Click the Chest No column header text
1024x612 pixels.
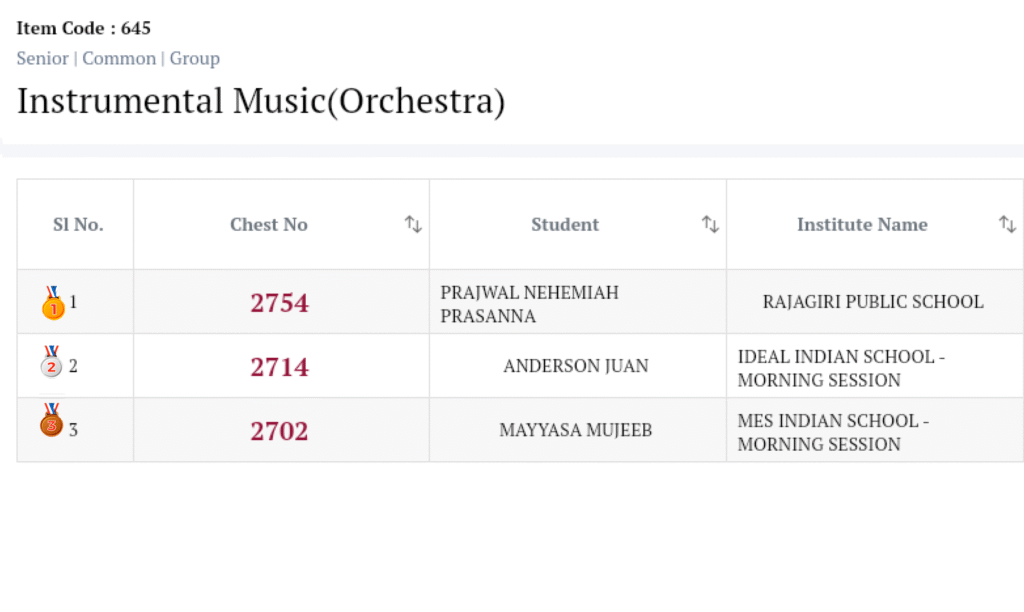[269, 225]
